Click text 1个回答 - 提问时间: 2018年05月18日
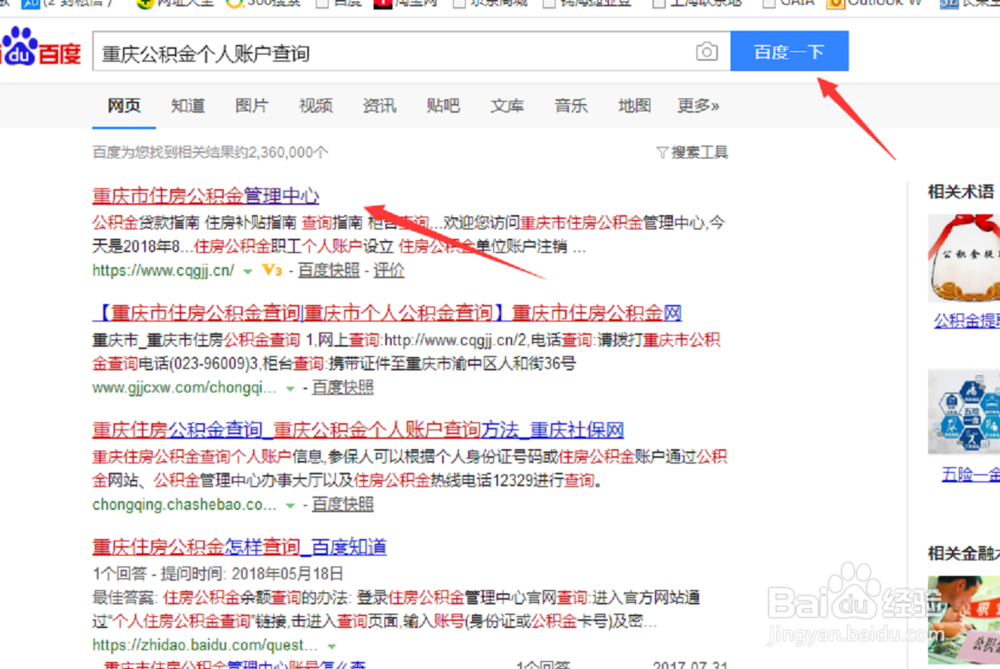Image resolution: width=1000 pixels, height=669 pixels. coord(218,573)
